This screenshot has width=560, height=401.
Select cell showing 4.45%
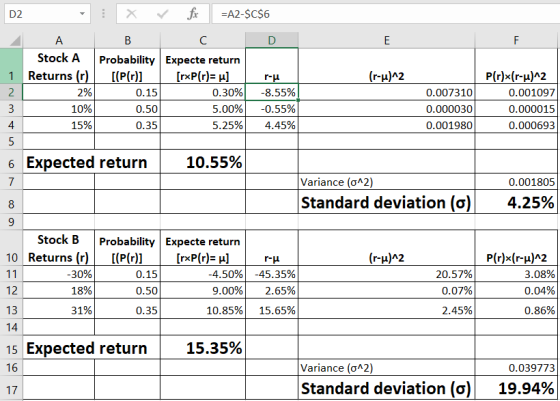click(x=272, y=125)
